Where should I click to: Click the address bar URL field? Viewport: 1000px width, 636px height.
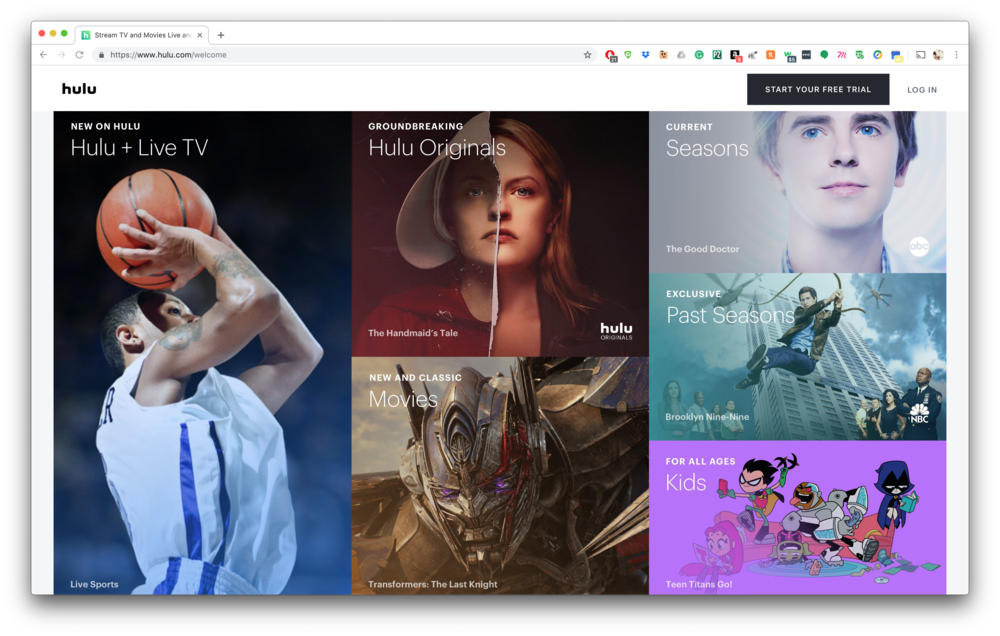[x=344, y=55]
